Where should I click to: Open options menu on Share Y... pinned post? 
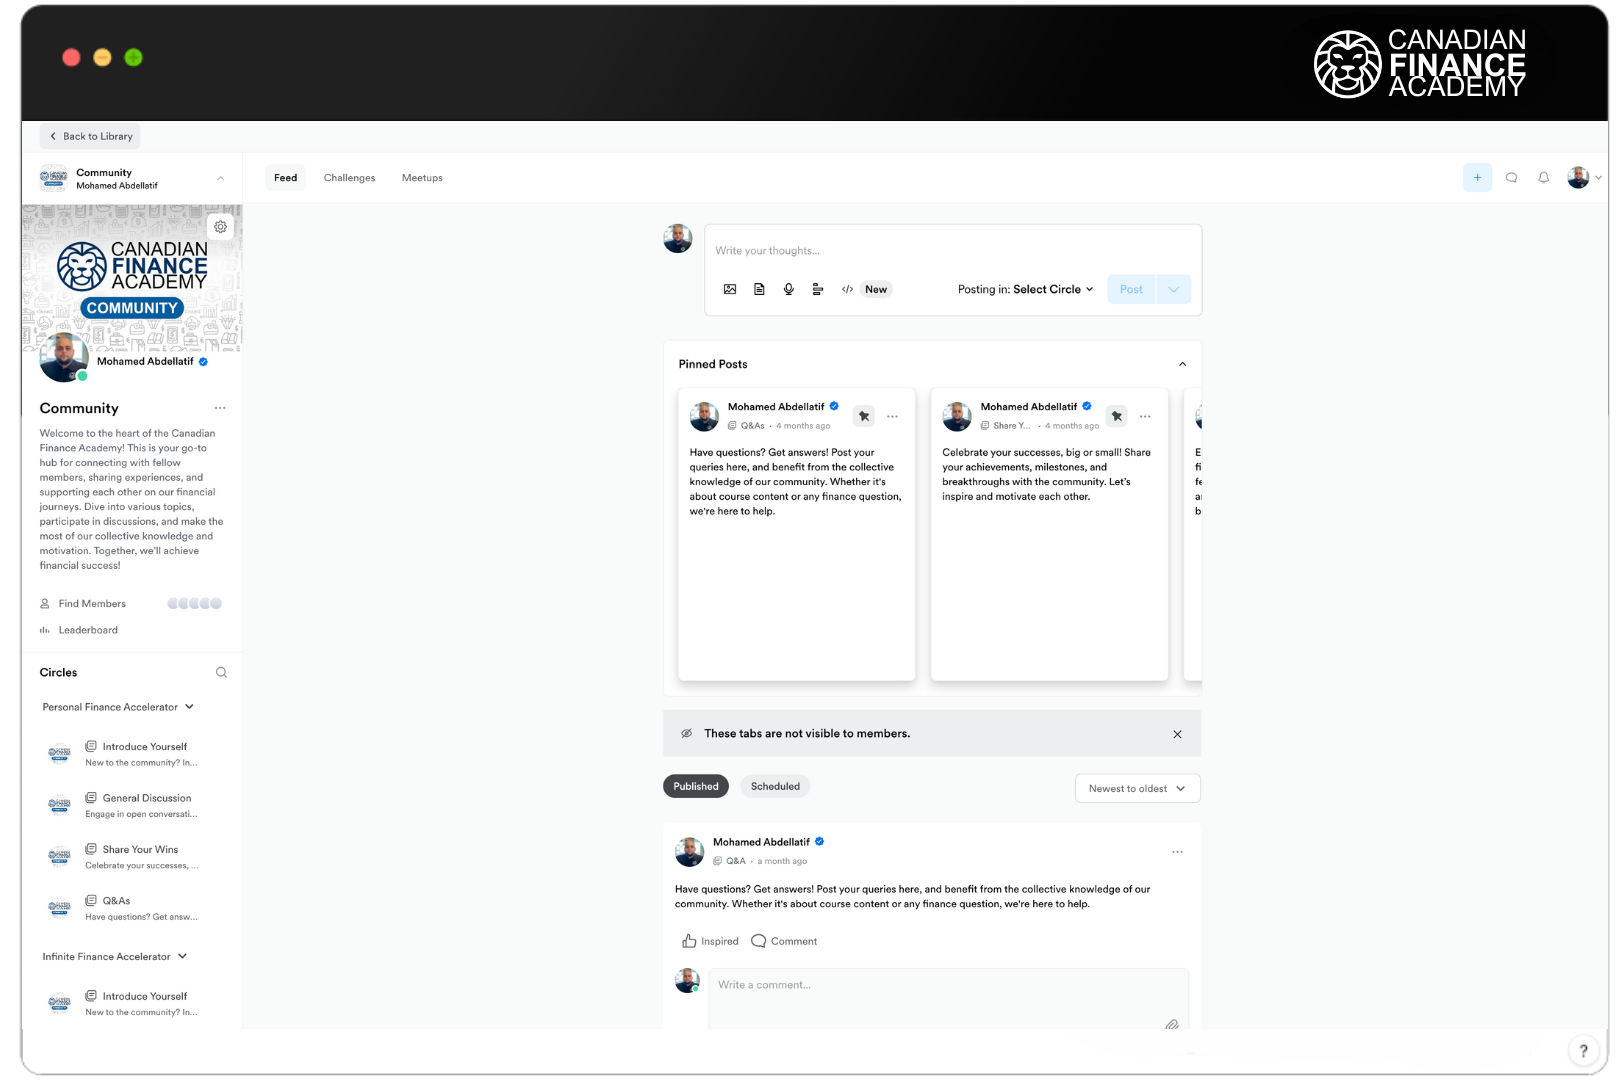1145,416
